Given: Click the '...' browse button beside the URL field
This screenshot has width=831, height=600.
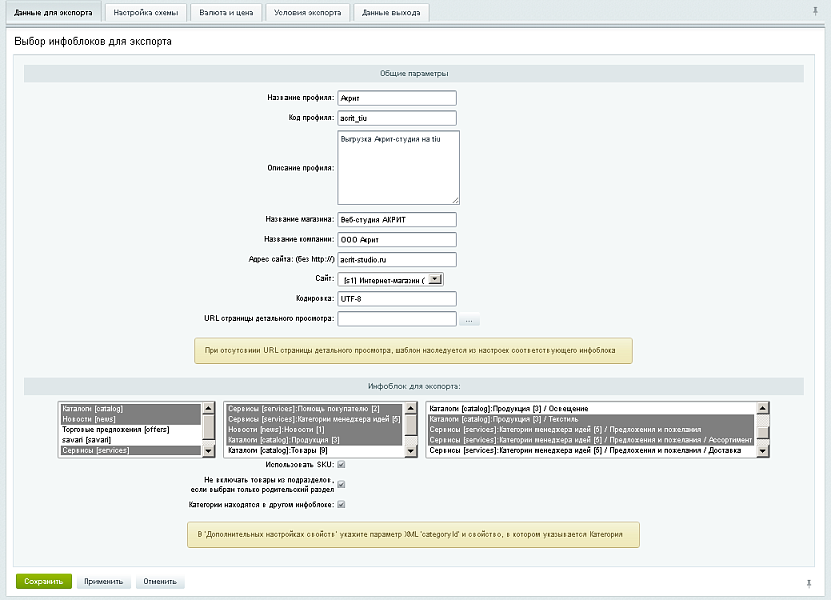Looking at the screenshot, I should (470, 320).
